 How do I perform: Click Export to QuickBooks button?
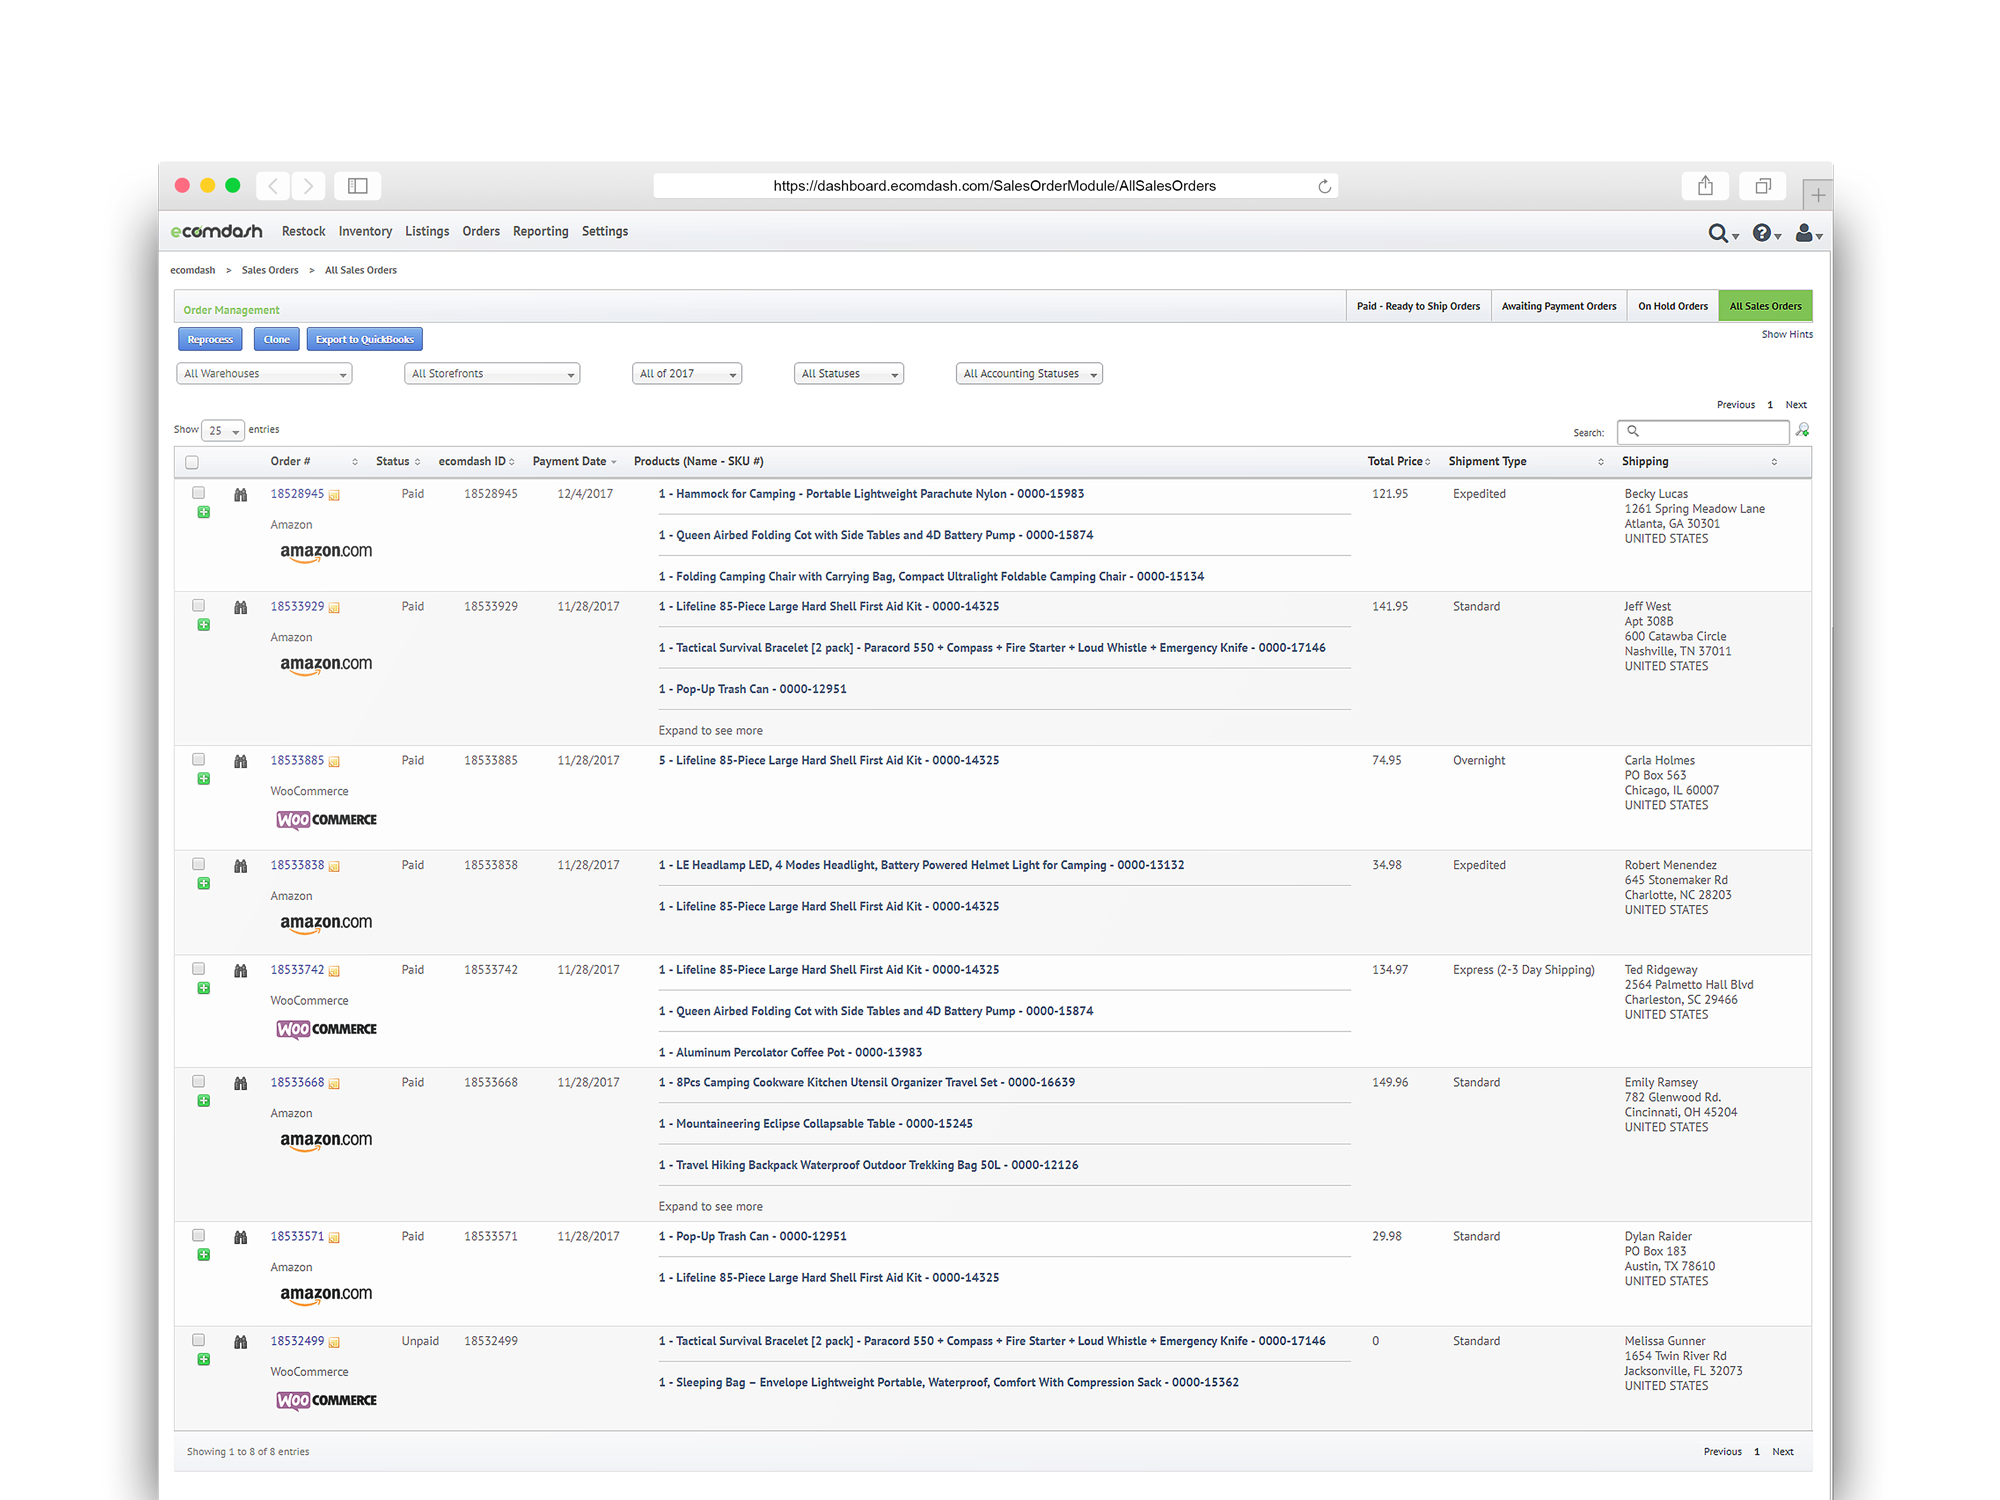pos(365,340)
